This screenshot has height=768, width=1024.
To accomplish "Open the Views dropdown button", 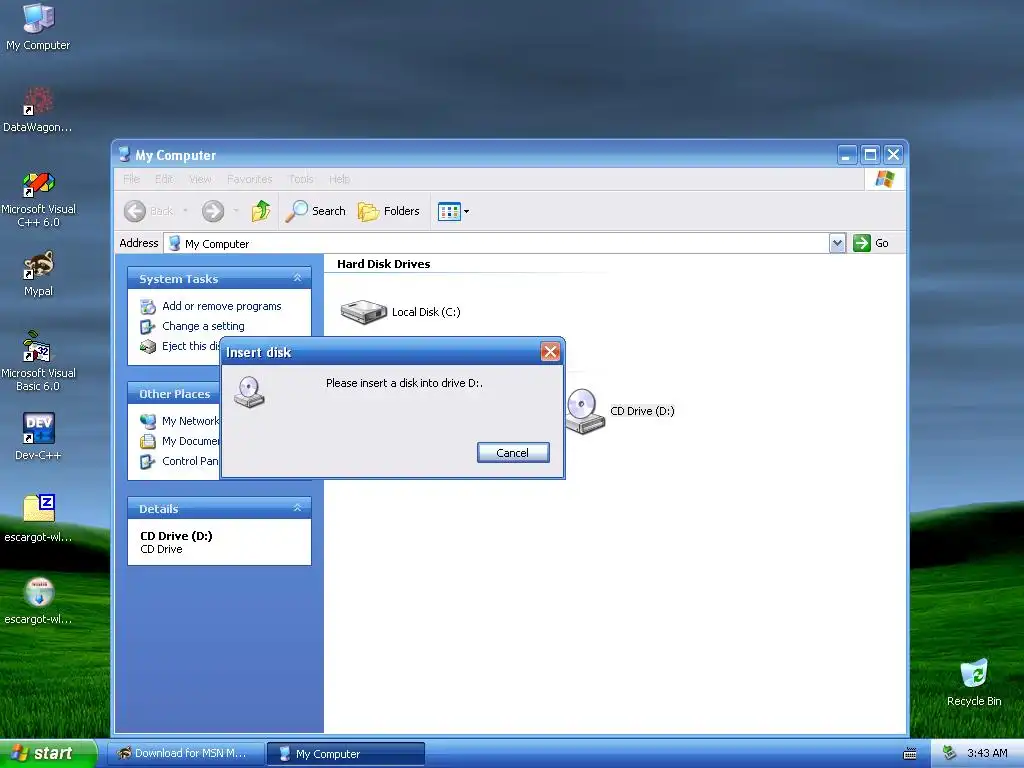I will pos(453,212).
